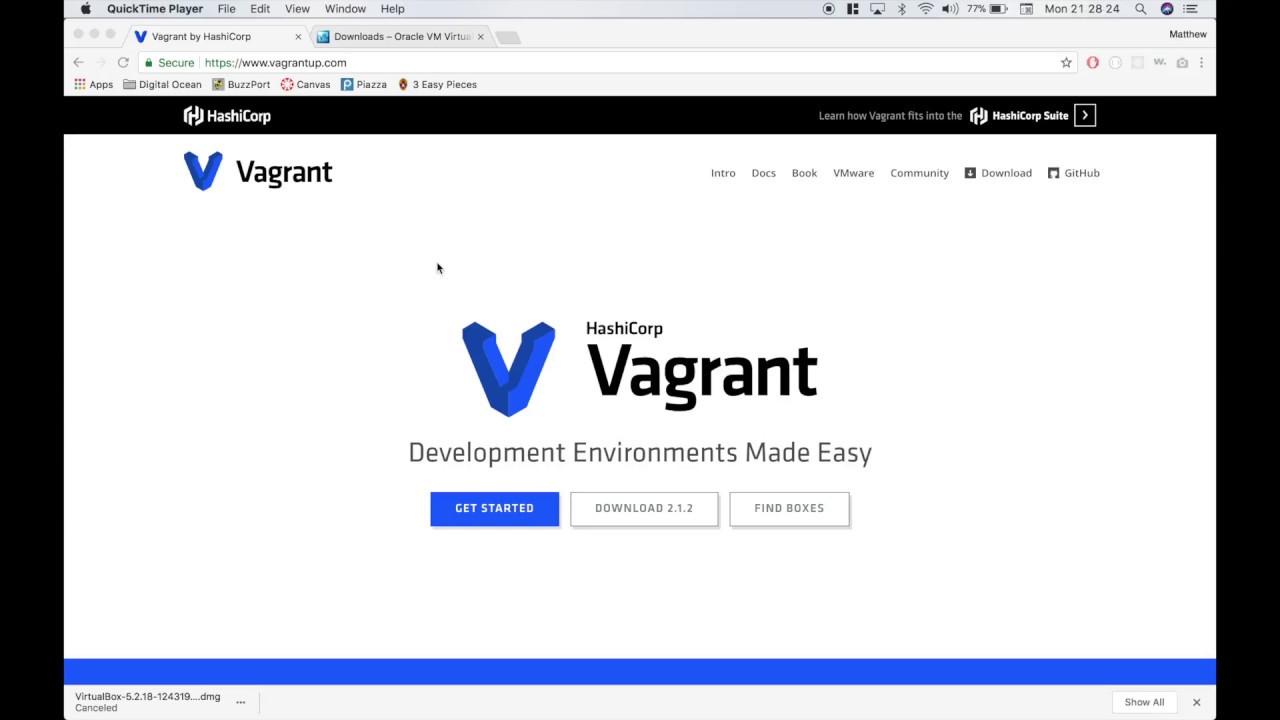
Task: Open Spotlight search icon
Action: coord(1140,9)
